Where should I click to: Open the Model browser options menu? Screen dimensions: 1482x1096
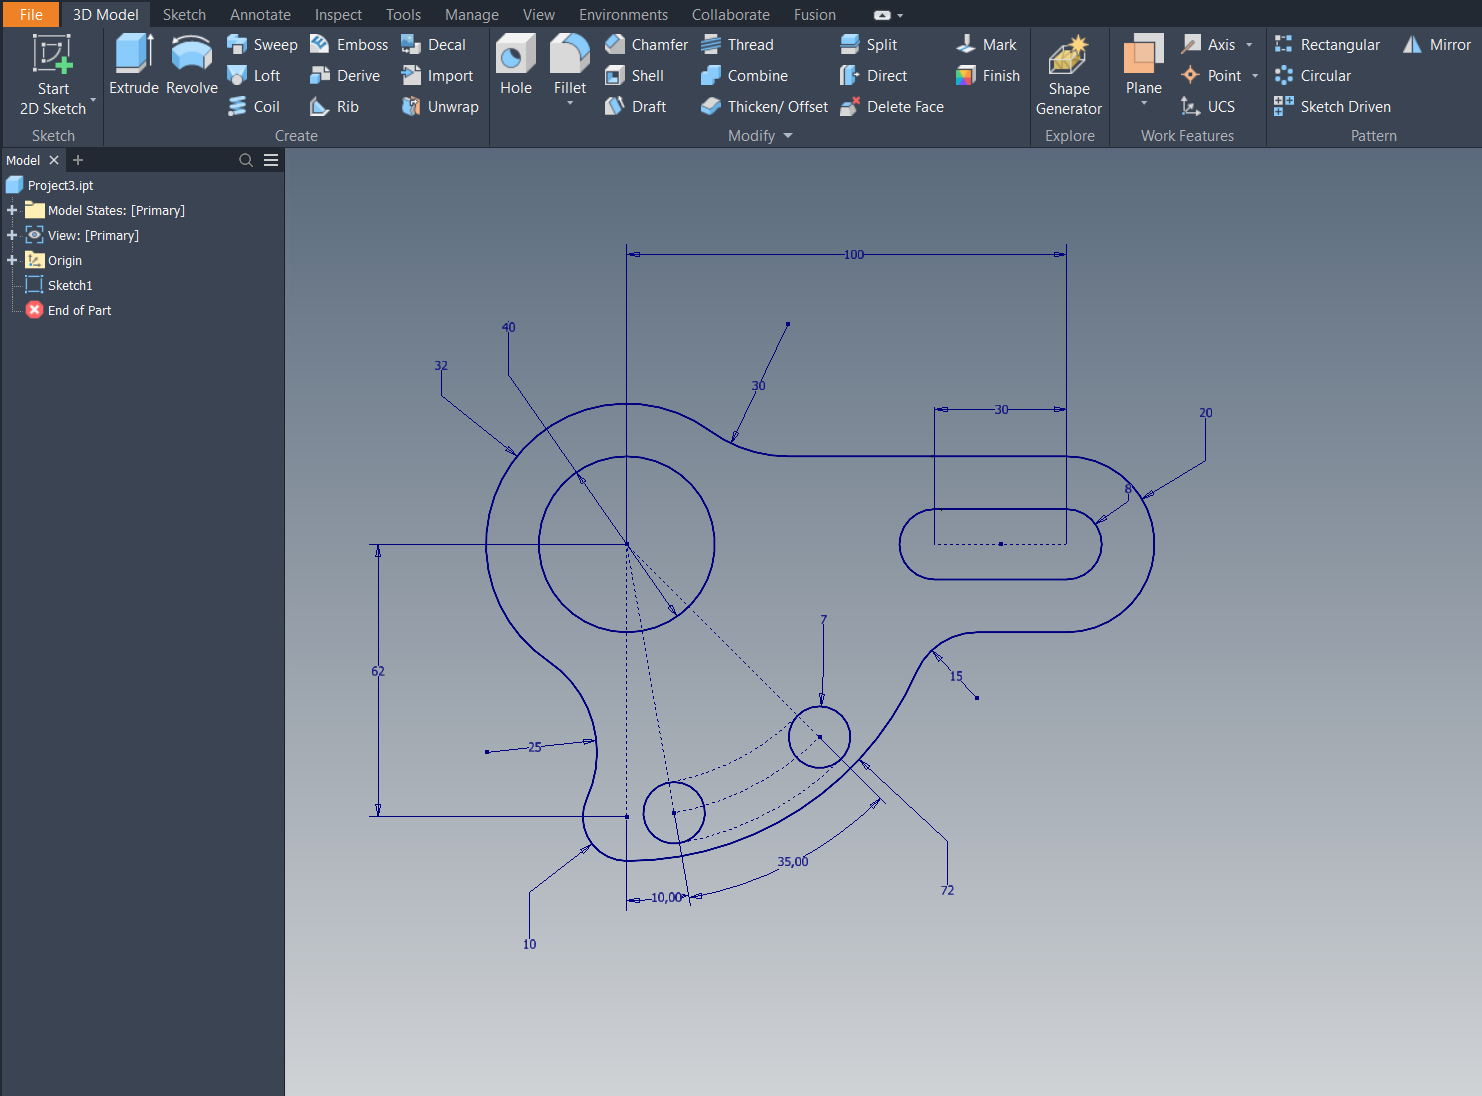coord(271,160)
